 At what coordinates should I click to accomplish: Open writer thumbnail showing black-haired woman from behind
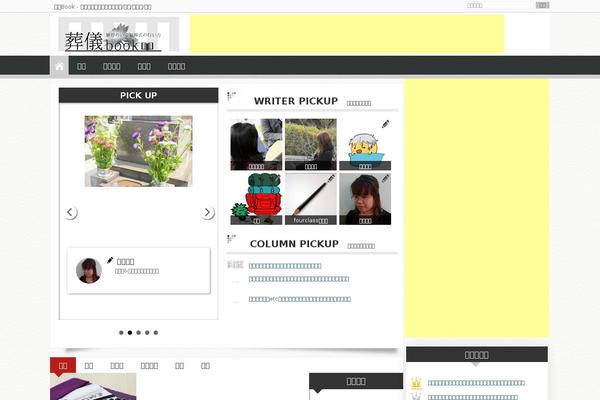point(256,144)
